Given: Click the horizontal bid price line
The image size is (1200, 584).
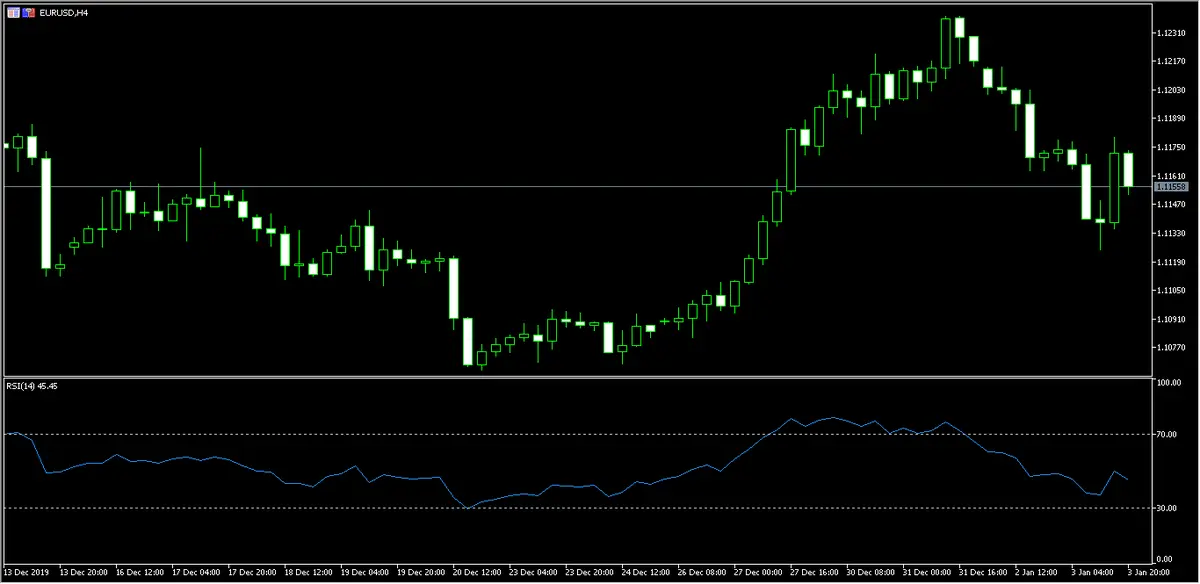Looking at the screenshot, I should point(600,186).
